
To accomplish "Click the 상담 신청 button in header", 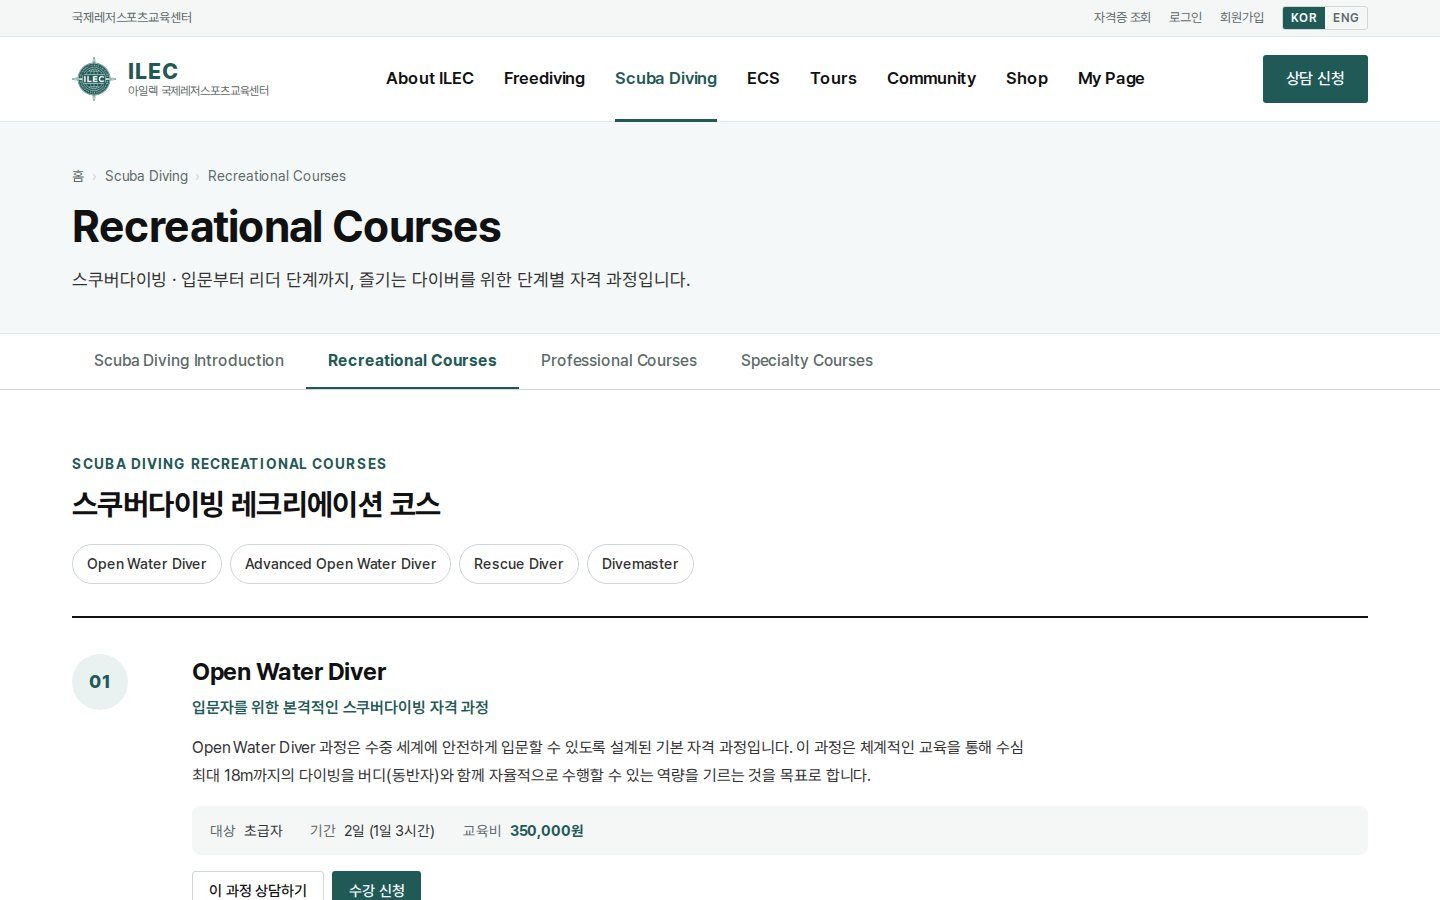I will (x=1315, y=79).
